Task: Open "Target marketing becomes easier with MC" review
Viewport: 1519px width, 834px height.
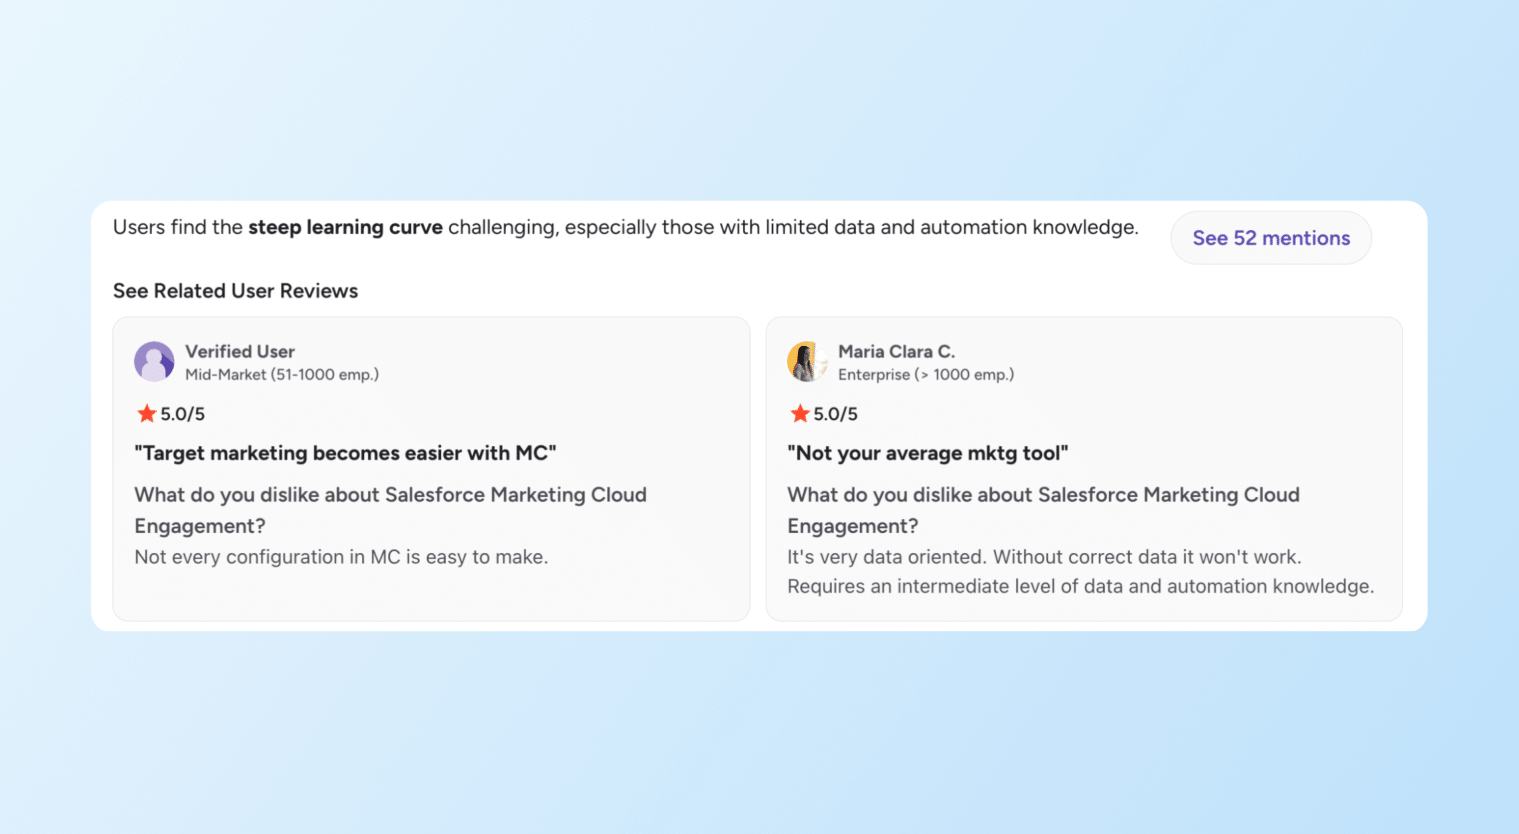Action: pos(345,453)
